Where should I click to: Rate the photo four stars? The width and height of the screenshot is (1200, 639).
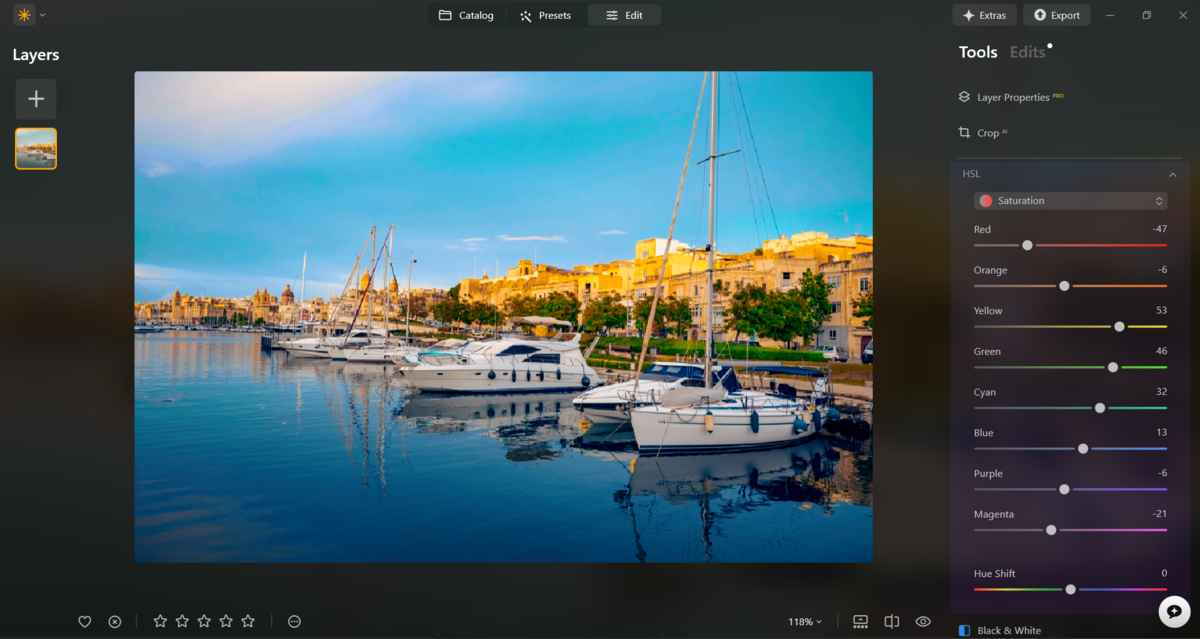click(226, 621)
